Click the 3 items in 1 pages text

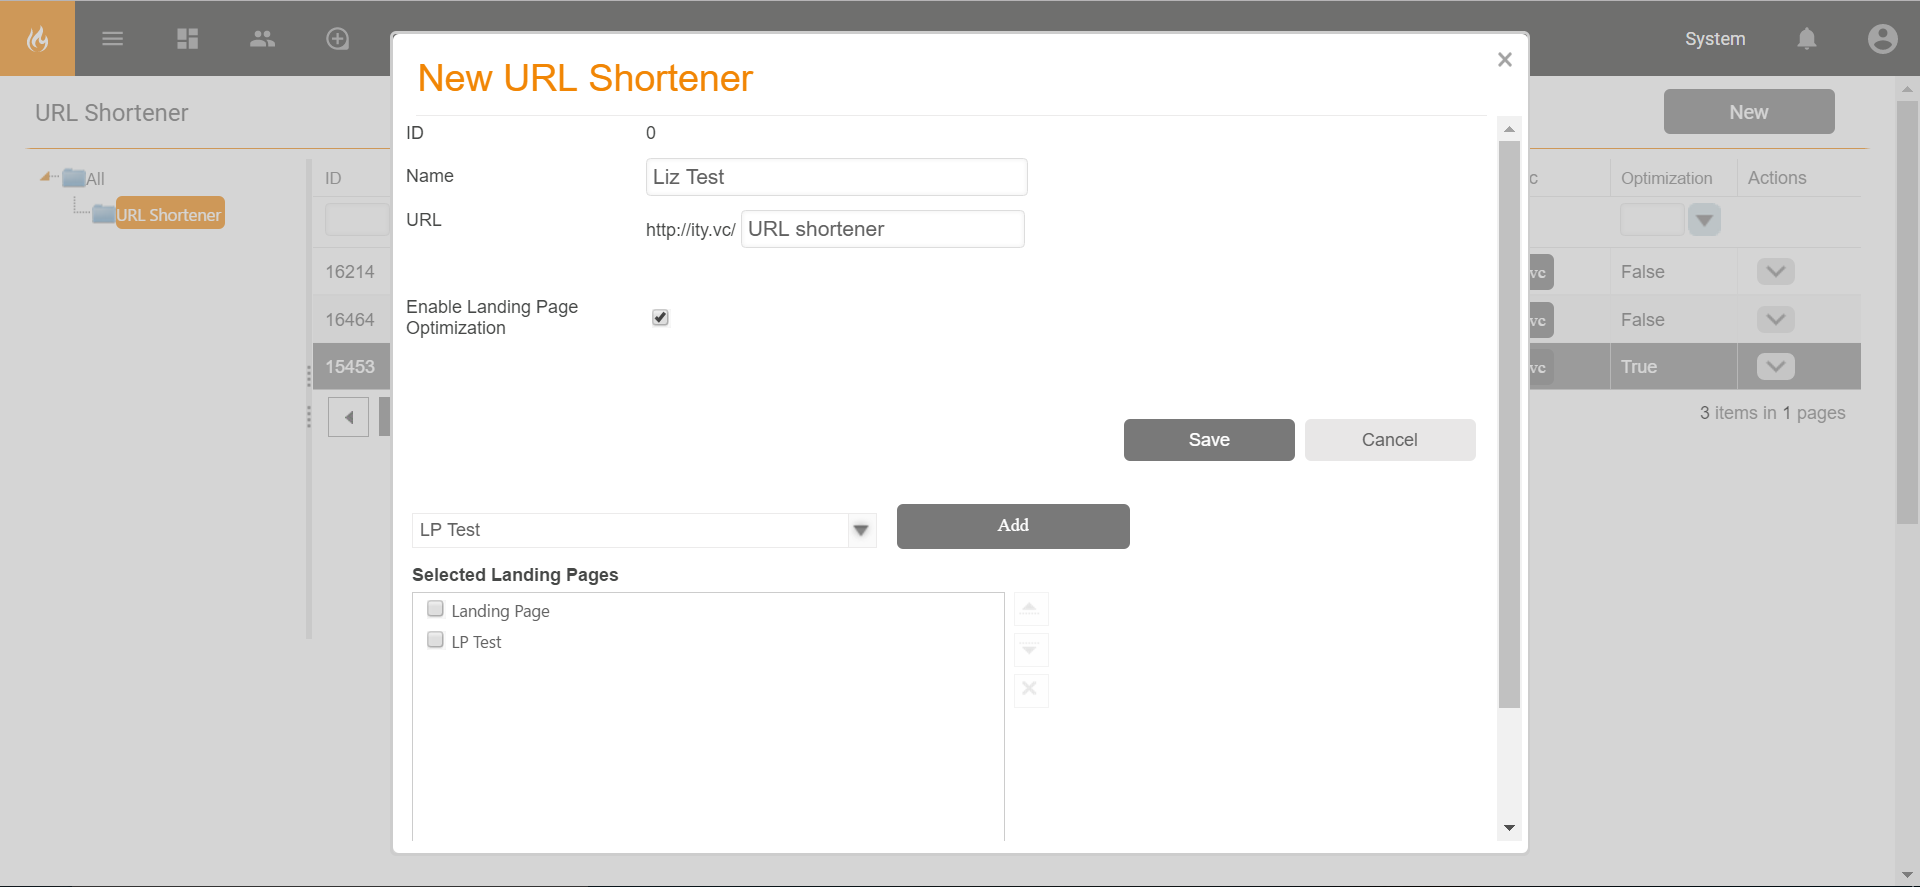click(x=1772, y=413)
